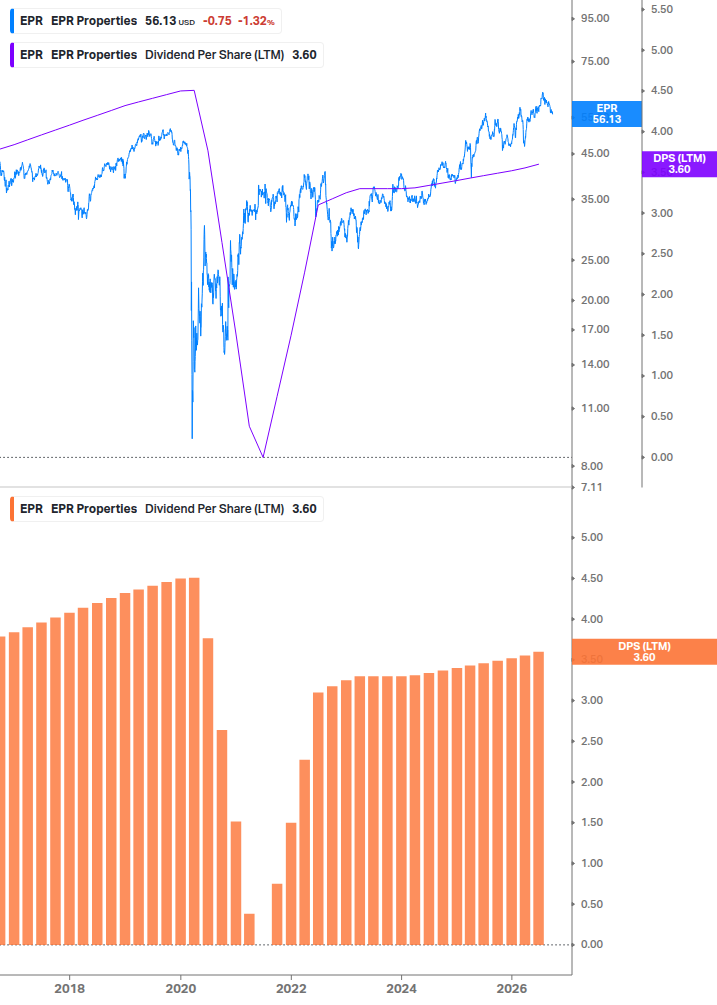Click the 25.00 price axis label
This screenshot has height=1005, width=717.
(x=595, y=260)
